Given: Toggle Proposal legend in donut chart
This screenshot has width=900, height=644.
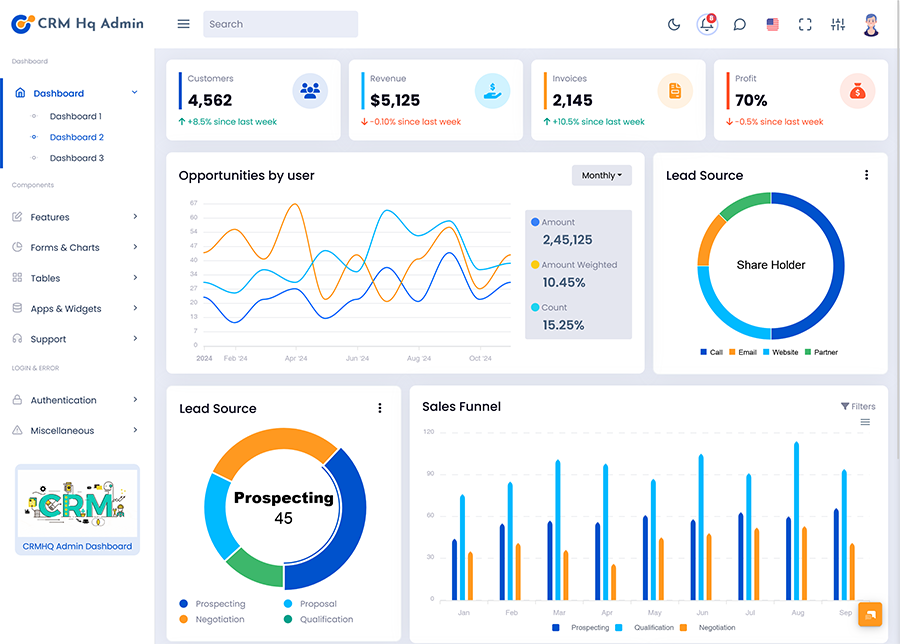Looking at the screenshot, I should tap(311, 604).
